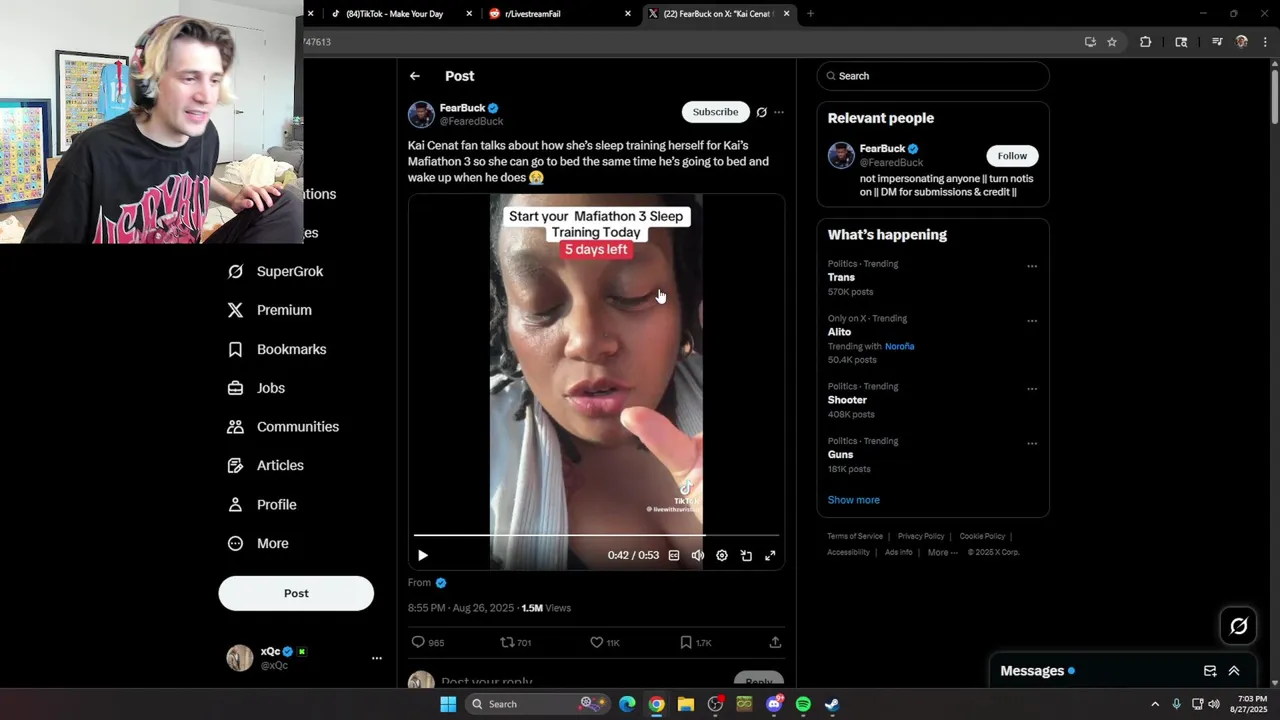Open Cookie Policy link

[x=982, y=536]
